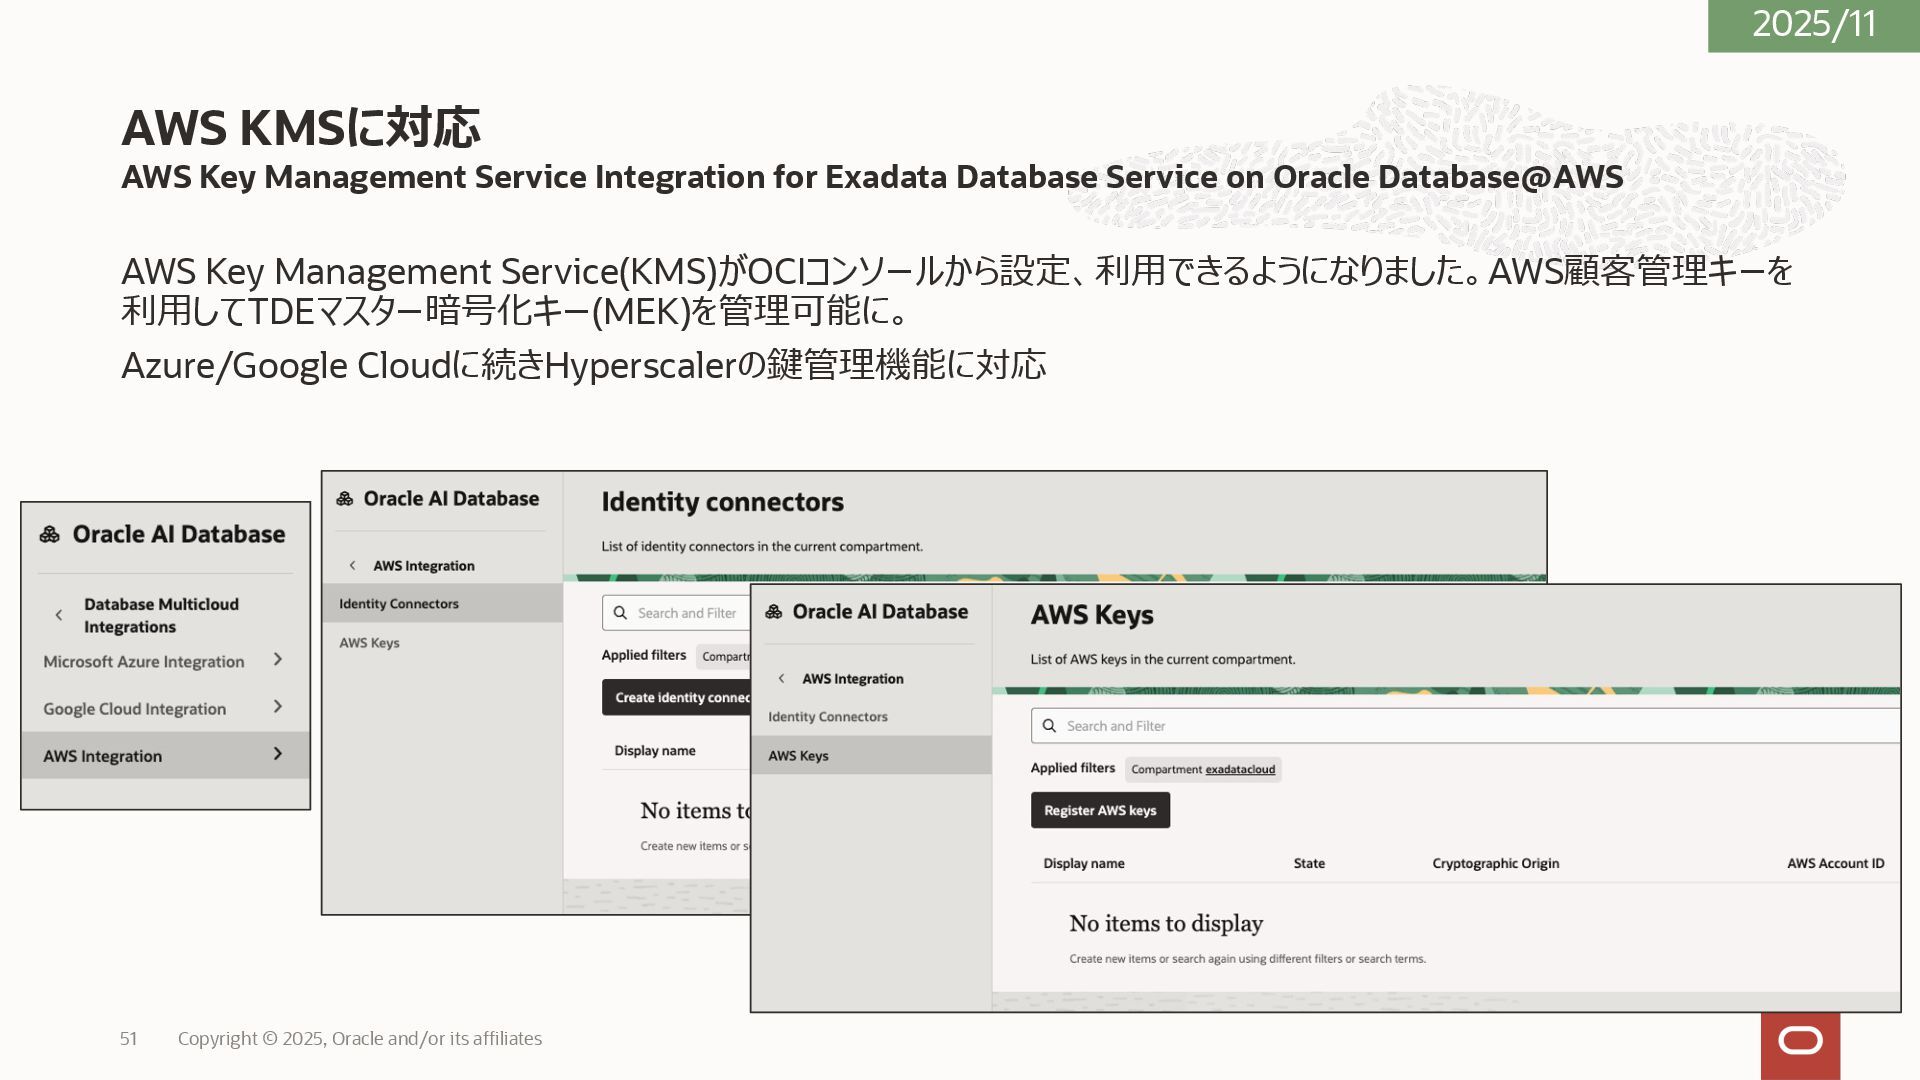Viewport: 1920px width, 1080px height.
Task: Expand AWS Integration chevron
Action: pyautogui.click(x=278, y=755)
